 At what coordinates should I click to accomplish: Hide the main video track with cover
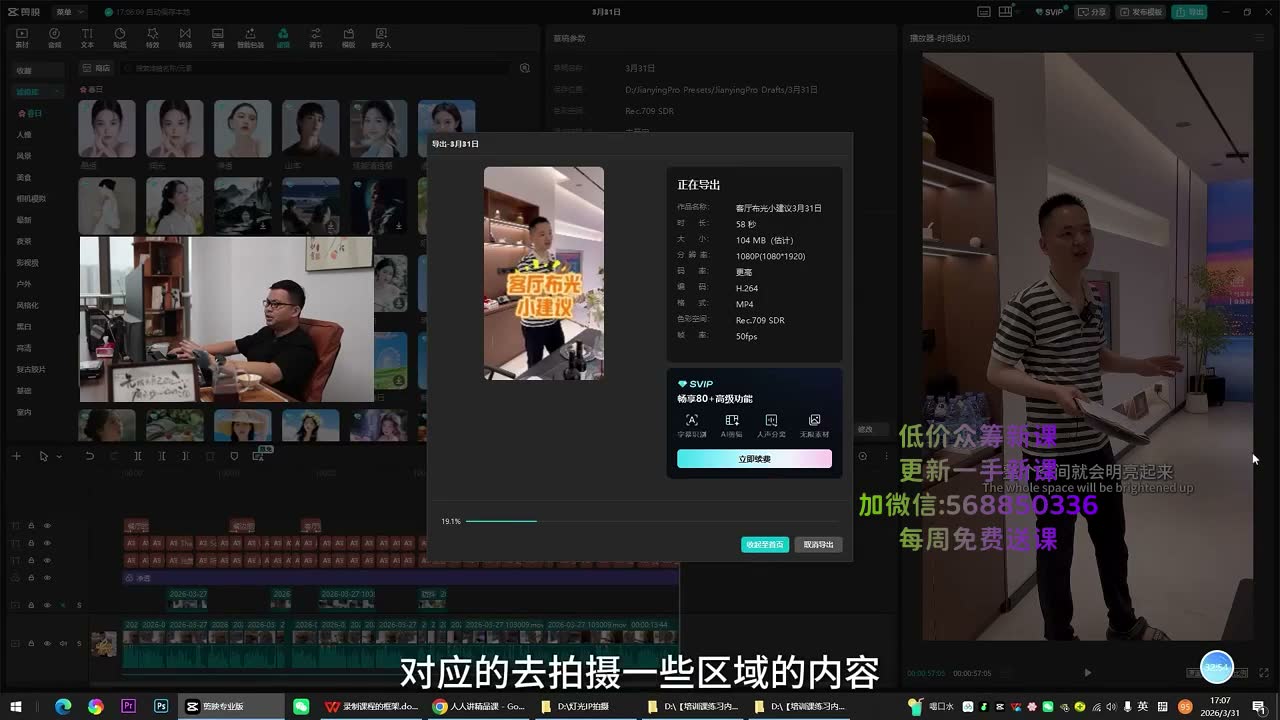[47, 644]
